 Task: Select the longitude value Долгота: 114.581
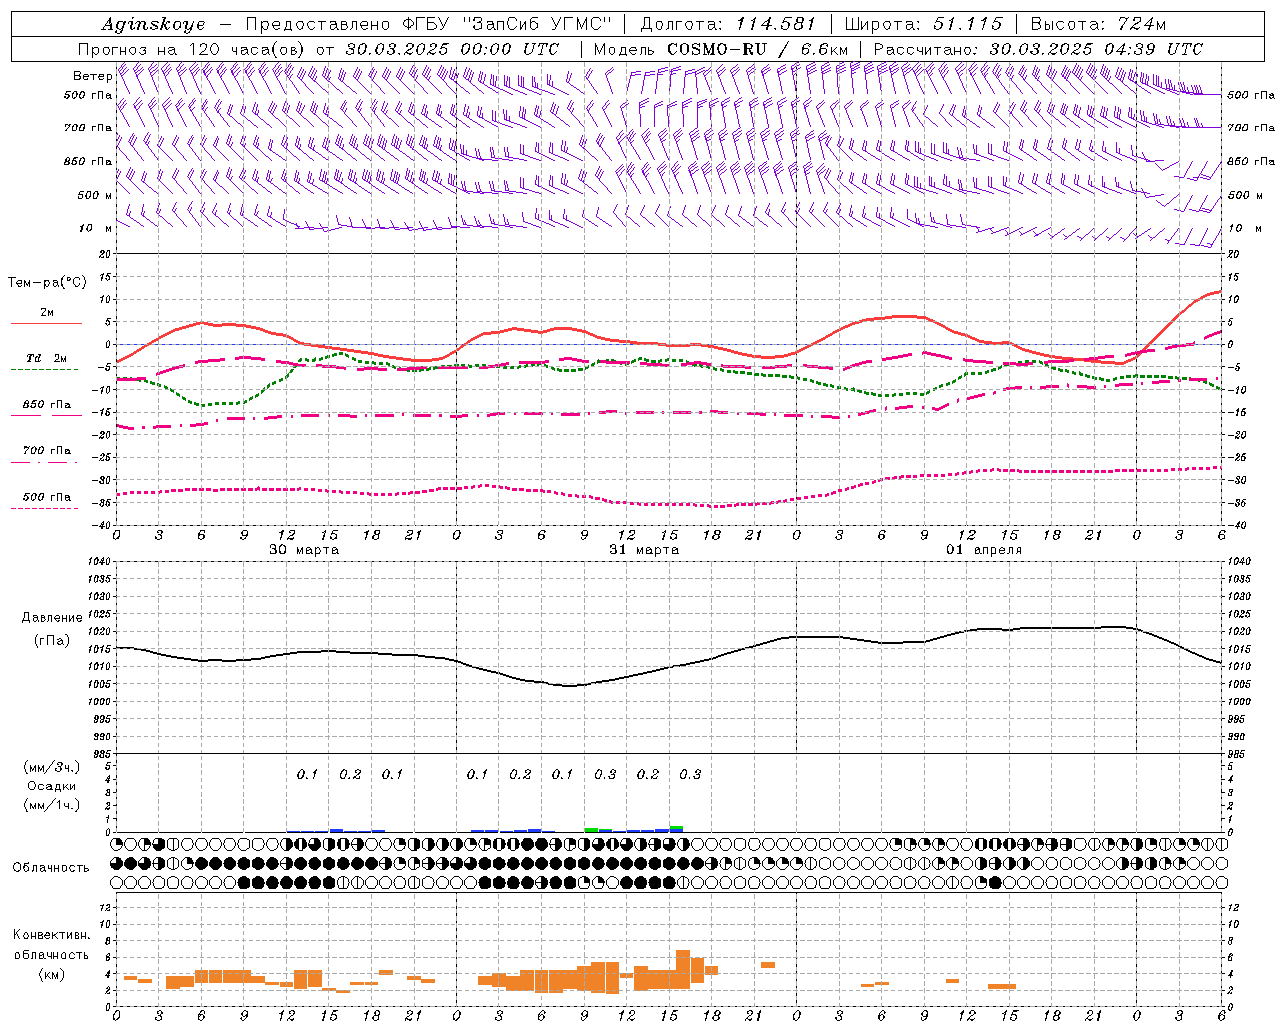[728, 24]
